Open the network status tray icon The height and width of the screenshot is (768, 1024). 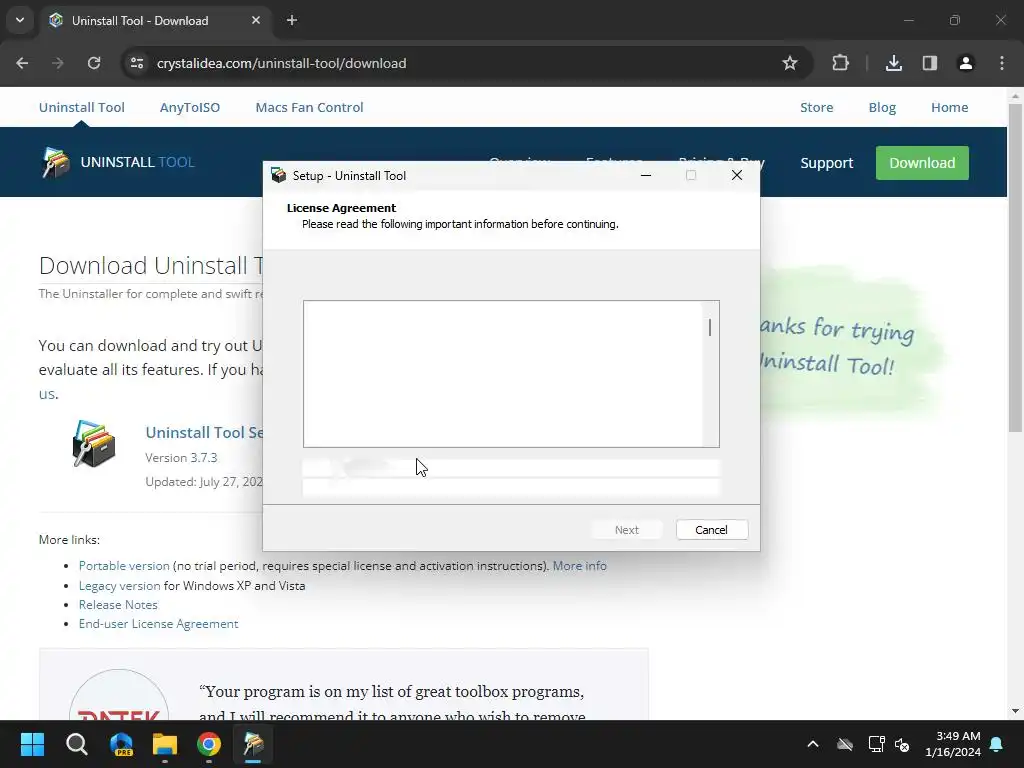coord(876,744)
